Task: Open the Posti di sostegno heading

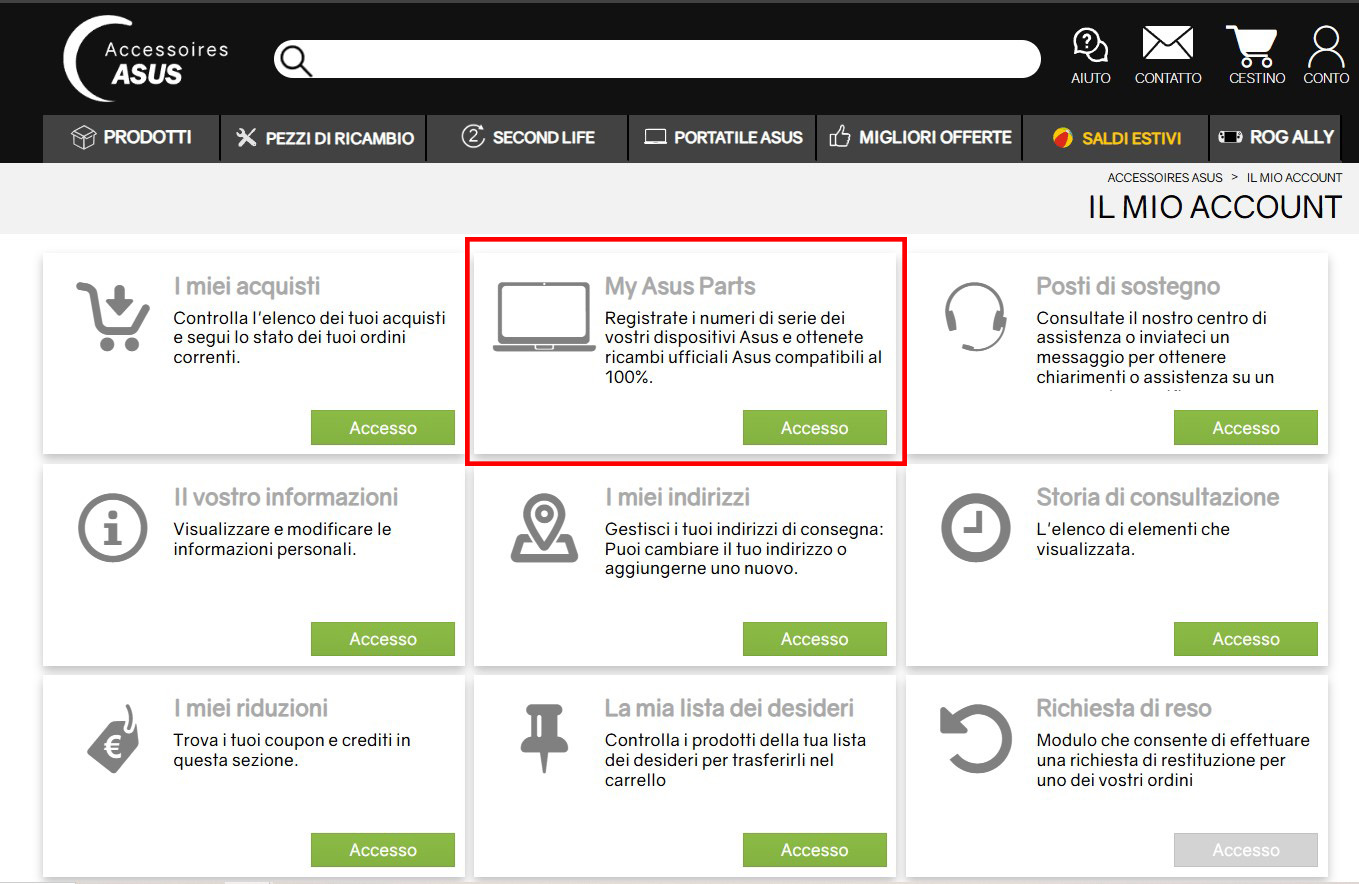Action: [1128, 287]
